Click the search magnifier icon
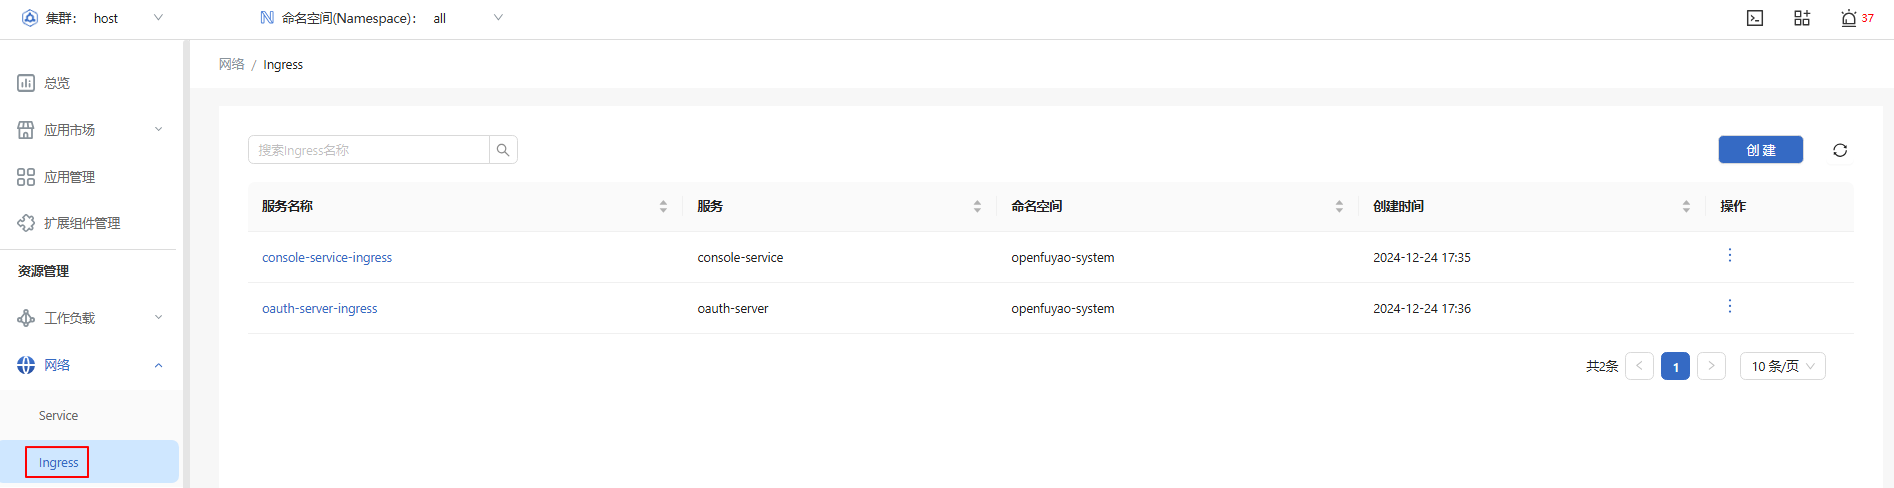Screen dimensions: 1894x488 point(503,150)
